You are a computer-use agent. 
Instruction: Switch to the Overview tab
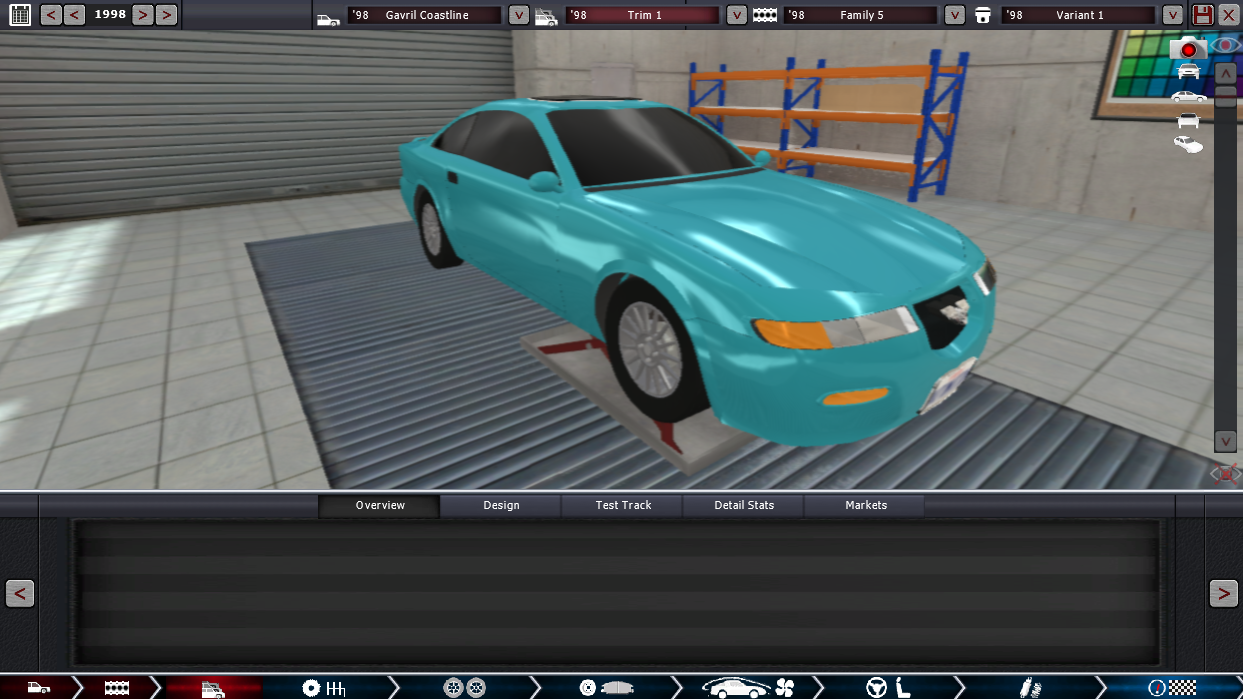380,505
